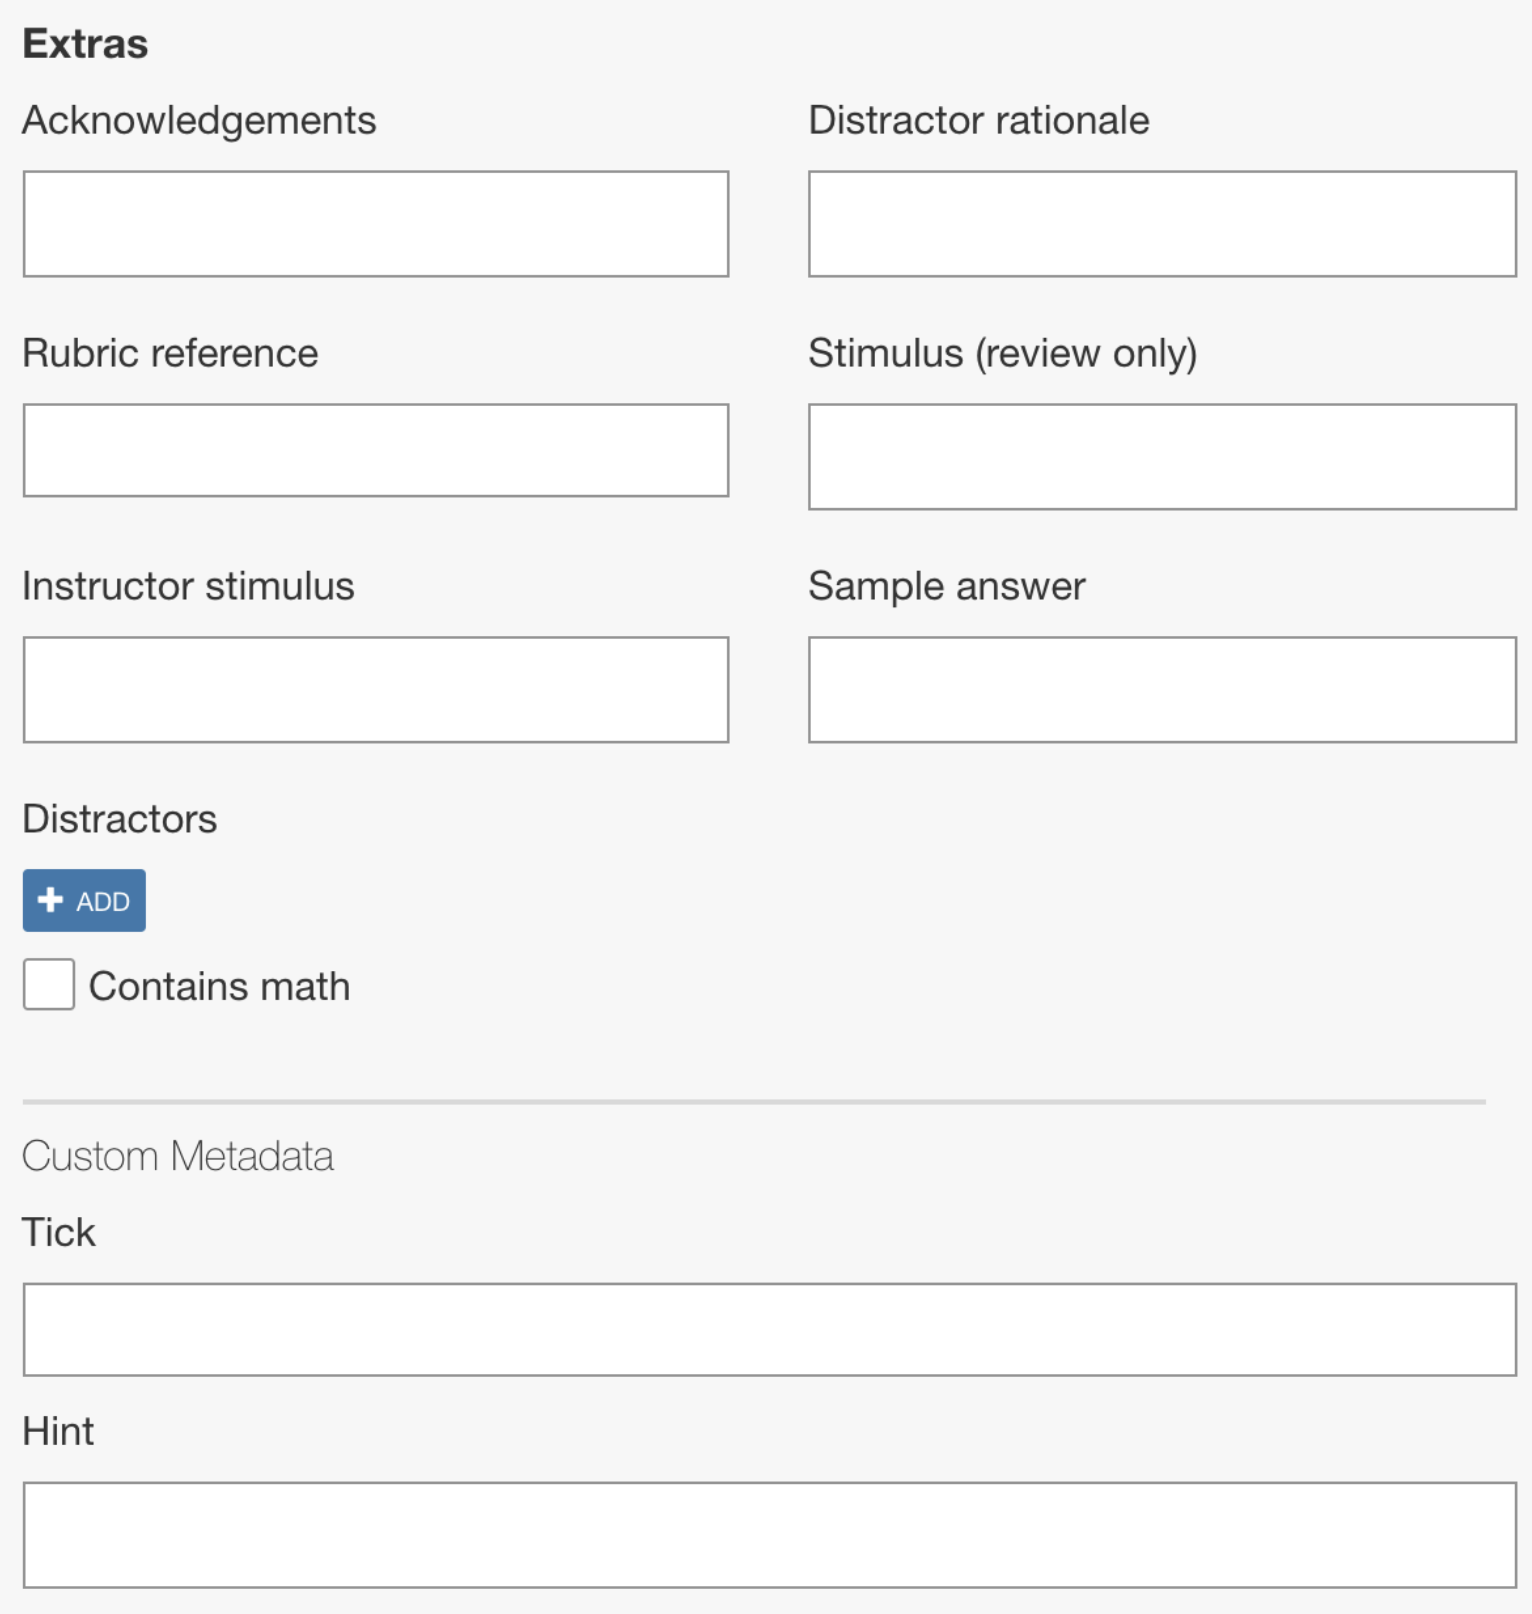This screenshot has width=1532, height=1614.
Task: Focus the Instructor stimulus text box
Action: click(x=375, y=689)
